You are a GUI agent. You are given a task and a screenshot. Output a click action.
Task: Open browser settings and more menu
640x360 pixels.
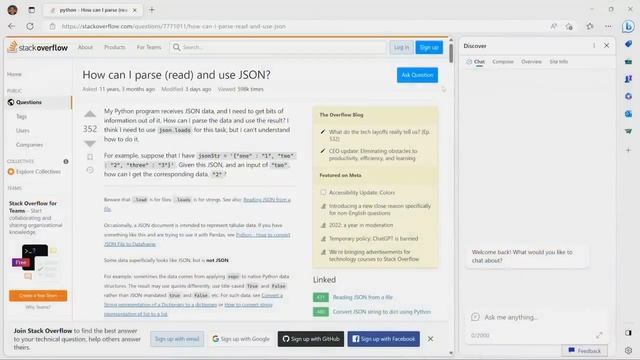coord(608,26)
